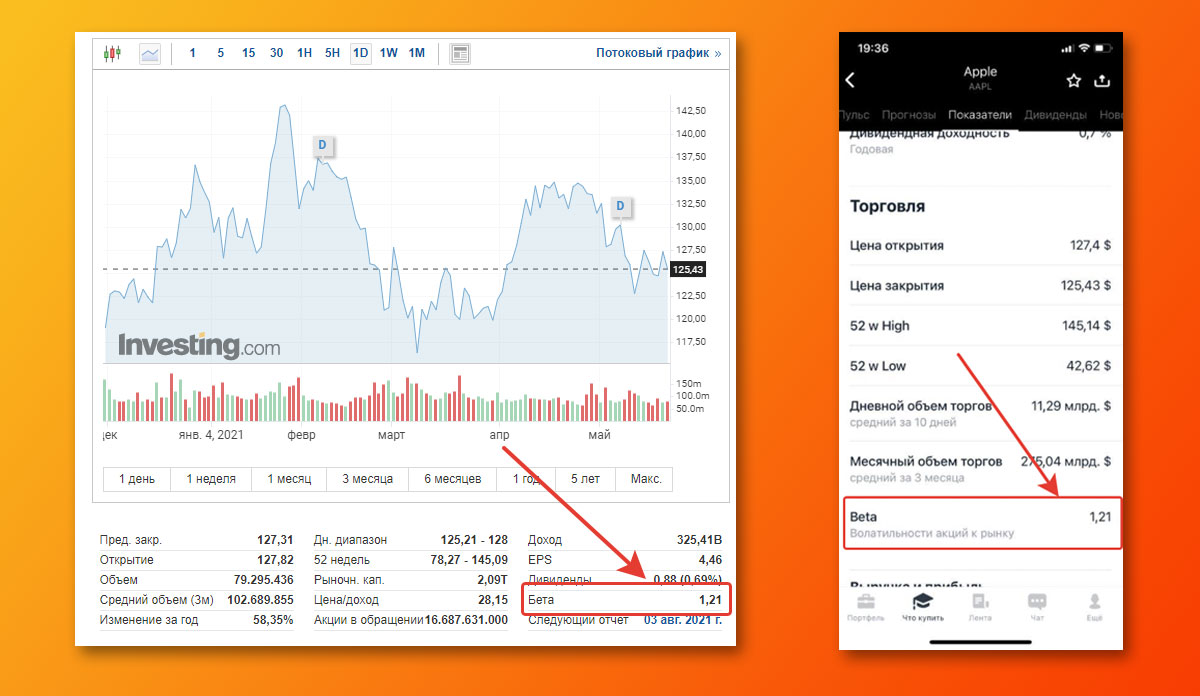Switch to the Прогнозы tab
Viewport: 1200px width, 696px height.
(909, 115)
